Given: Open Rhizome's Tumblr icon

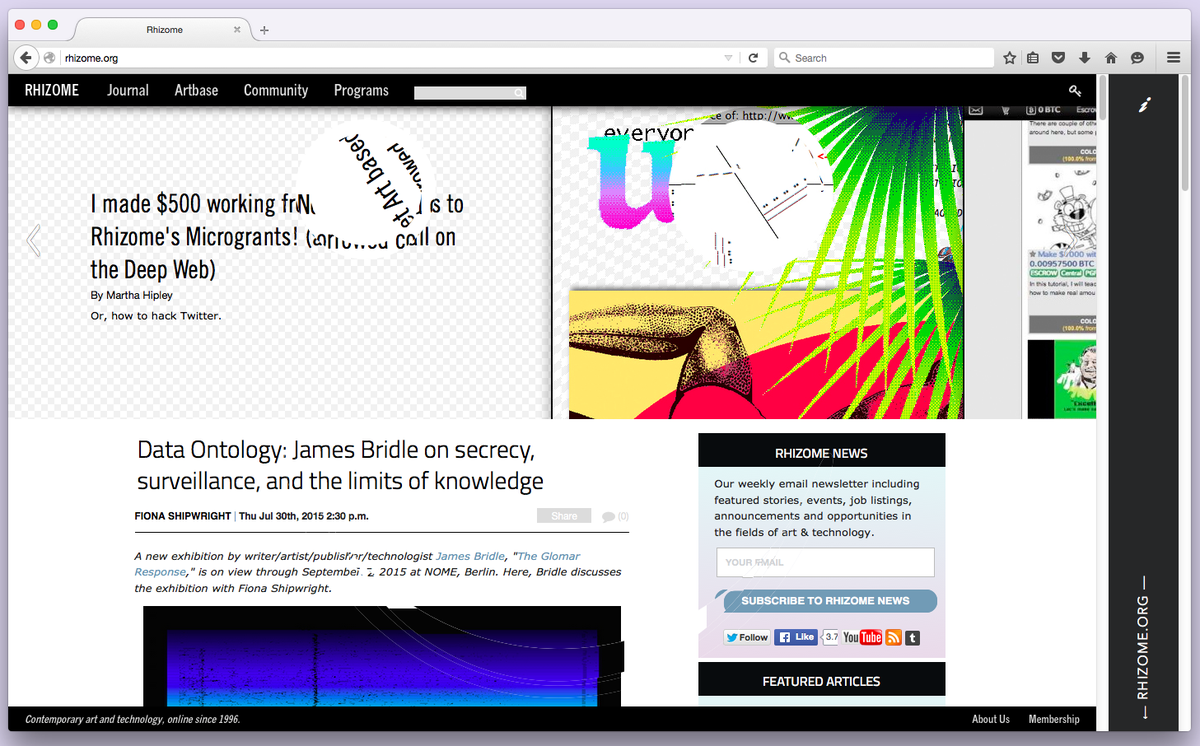Looking at the screenshot, I should [x=912, y=637].
